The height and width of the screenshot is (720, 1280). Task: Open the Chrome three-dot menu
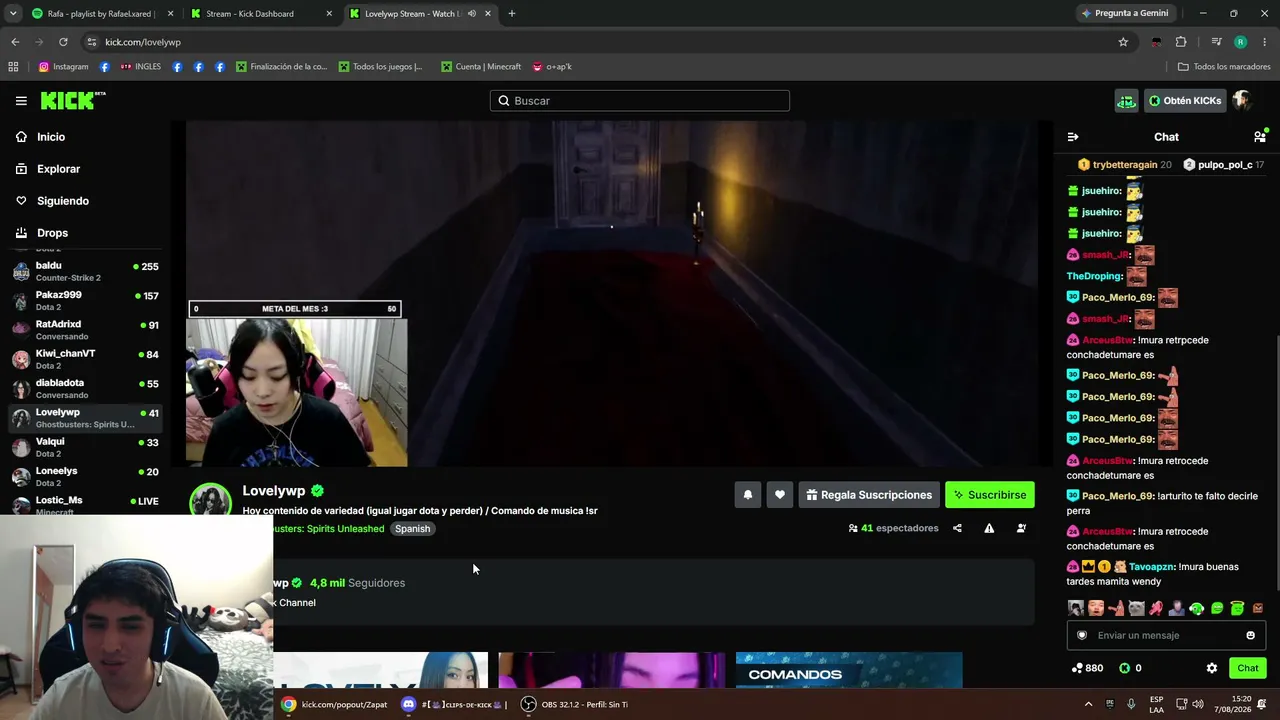point(1265,42)
